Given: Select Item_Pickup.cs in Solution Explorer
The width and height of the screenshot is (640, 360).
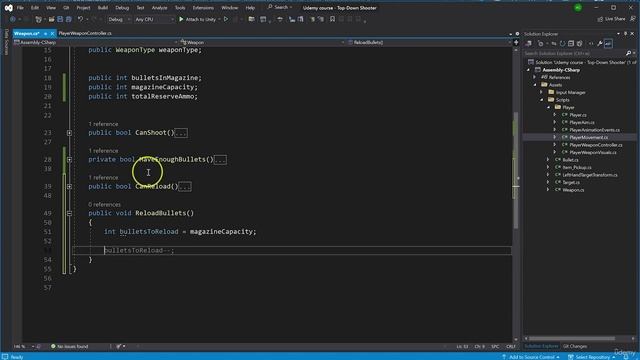Looking at the screenshot, I should pos(577,167).
